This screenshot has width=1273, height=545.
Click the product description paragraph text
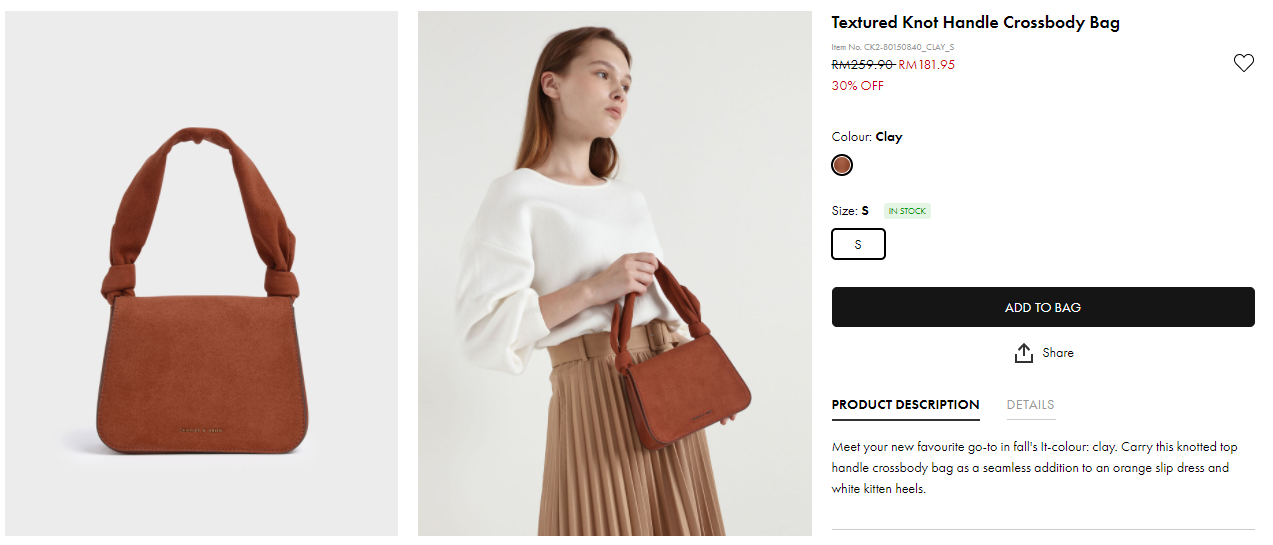click(x=1030, y=467)
